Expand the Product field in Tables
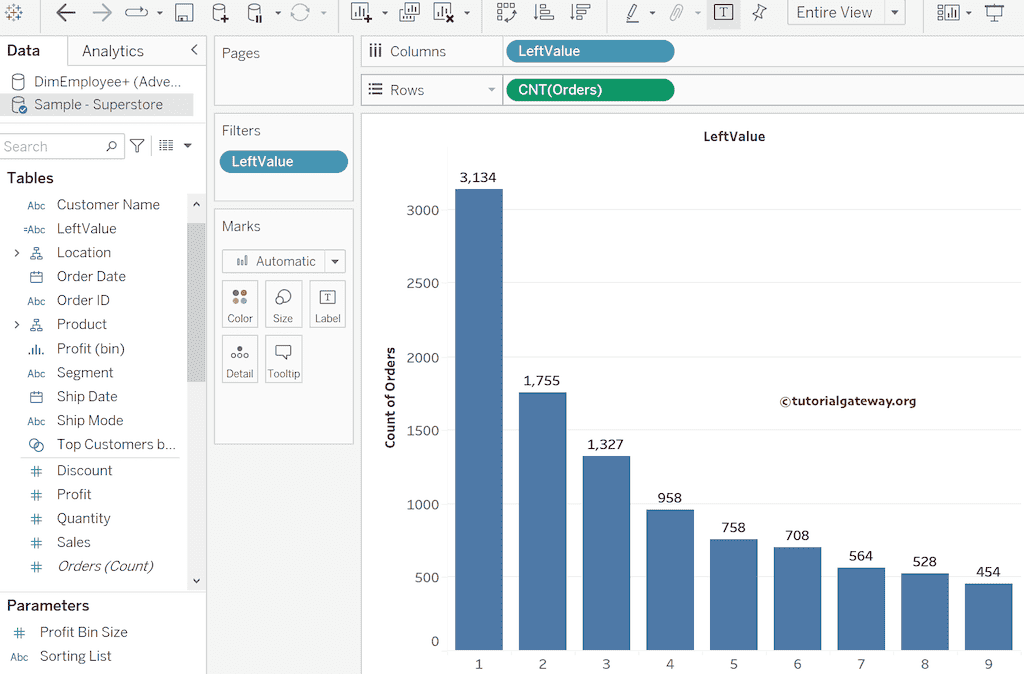1024x674 pixels. (x=18, y=324)
